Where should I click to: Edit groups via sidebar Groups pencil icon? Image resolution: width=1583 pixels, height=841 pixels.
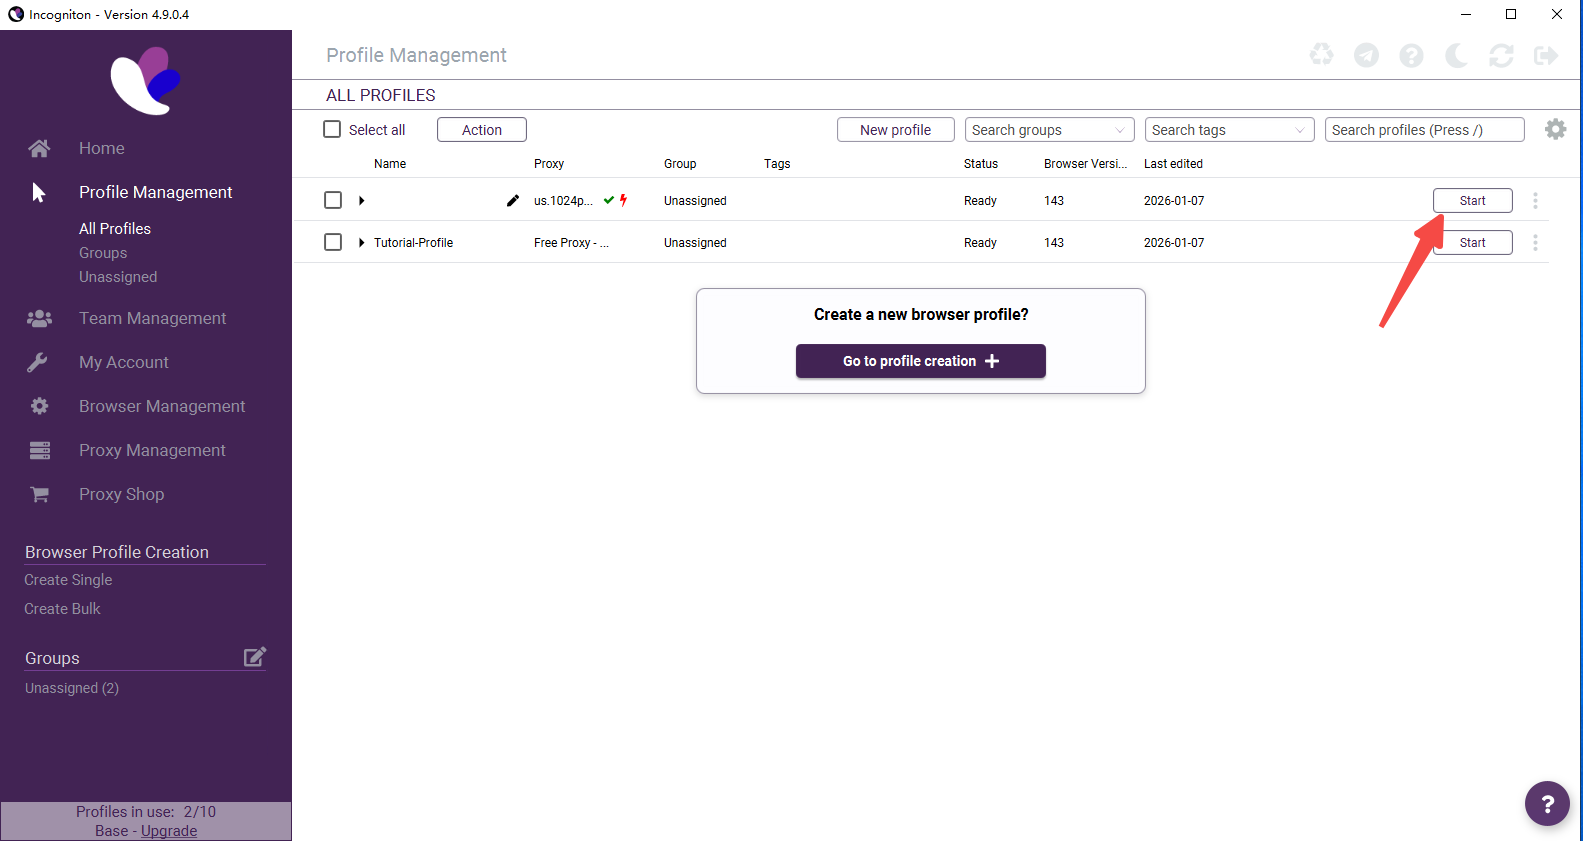(x=255, y=657)
